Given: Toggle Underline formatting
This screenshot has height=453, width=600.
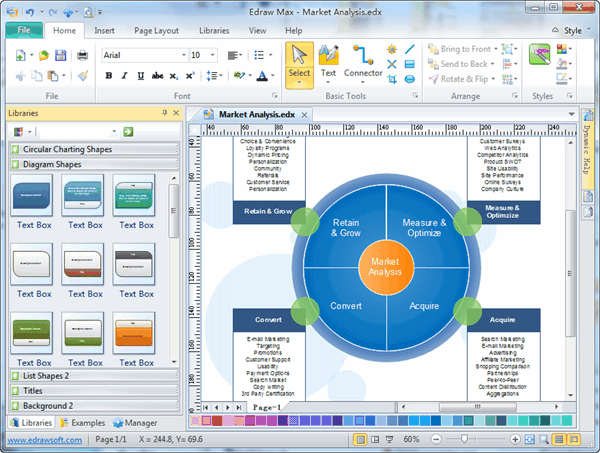Looking at the screenshot, I should 140,75.
